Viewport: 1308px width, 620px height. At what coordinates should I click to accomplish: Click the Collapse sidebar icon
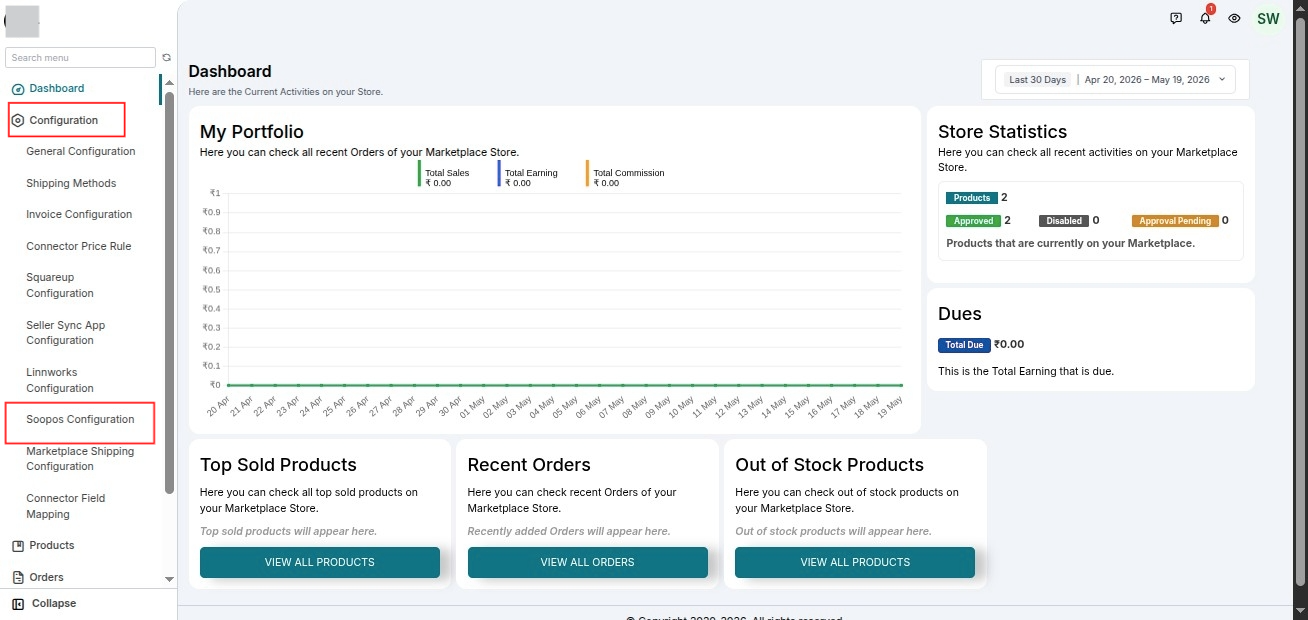pos(18,604)
